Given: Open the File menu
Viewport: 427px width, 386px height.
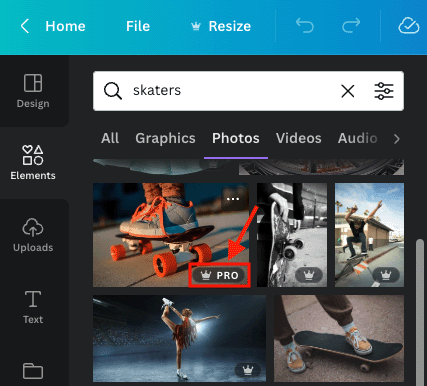Looking at the screenshot, I should coord(138,26).
